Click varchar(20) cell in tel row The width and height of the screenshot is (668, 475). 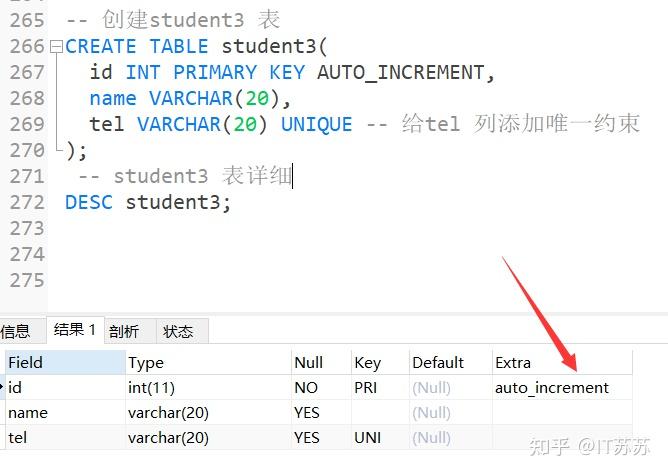[x=208, y=438]
